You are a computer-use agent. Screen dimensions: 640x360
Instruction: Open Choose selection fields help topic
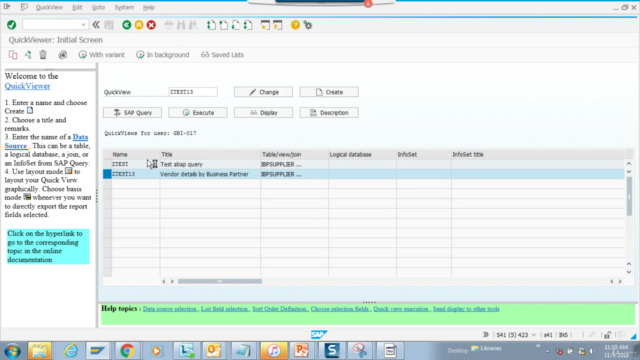click(340, 309)
